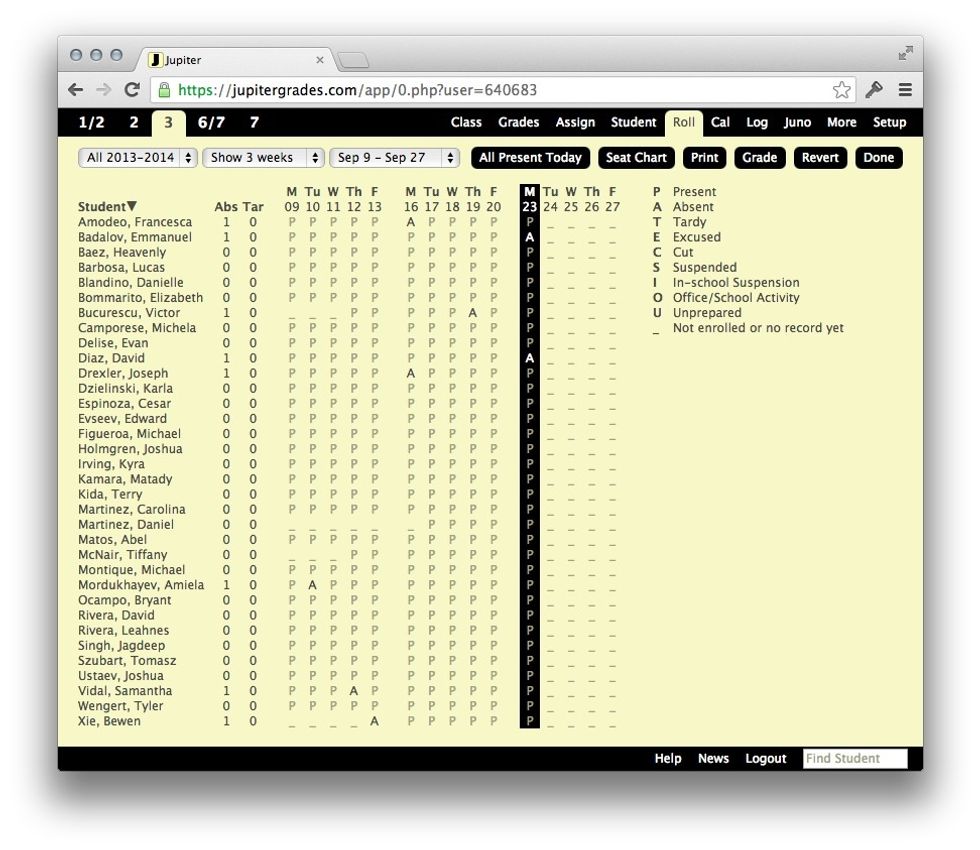
Task: Toggle Badalov Emmanuel's Monday 23 attendance mark
Action: (x=530, y=238)
